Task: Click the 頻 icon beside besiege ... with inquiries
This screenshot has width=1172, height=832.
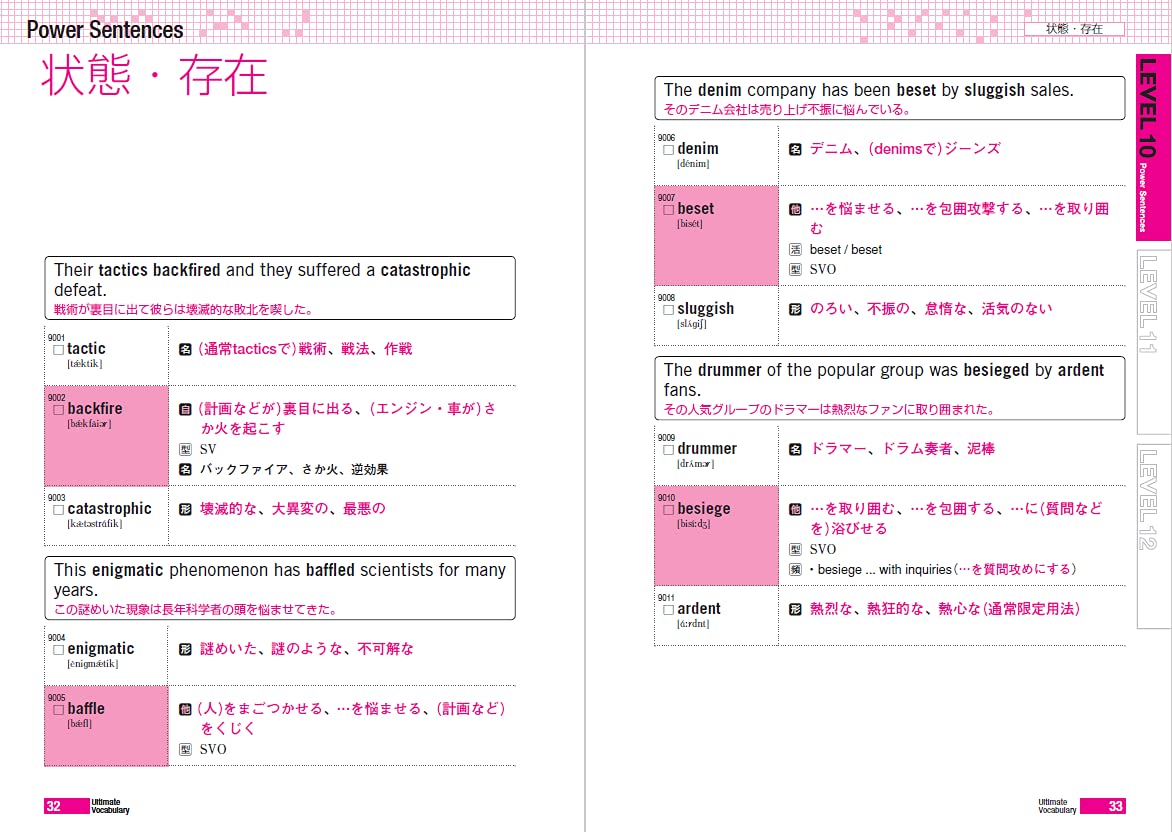Action: coord(795,569)
